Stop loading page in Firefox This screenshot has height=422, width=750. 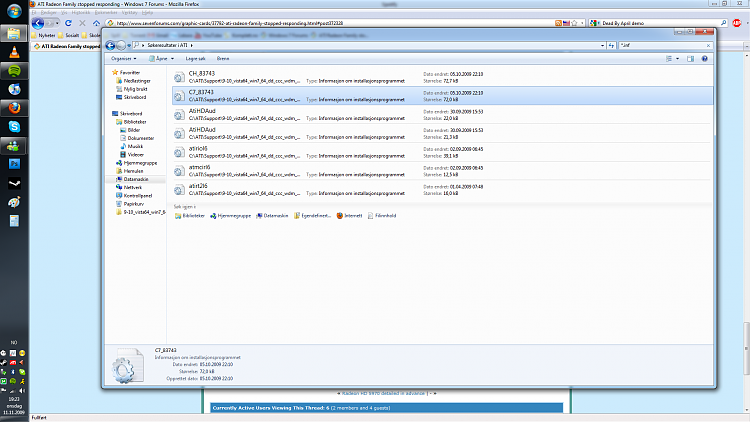82,23
